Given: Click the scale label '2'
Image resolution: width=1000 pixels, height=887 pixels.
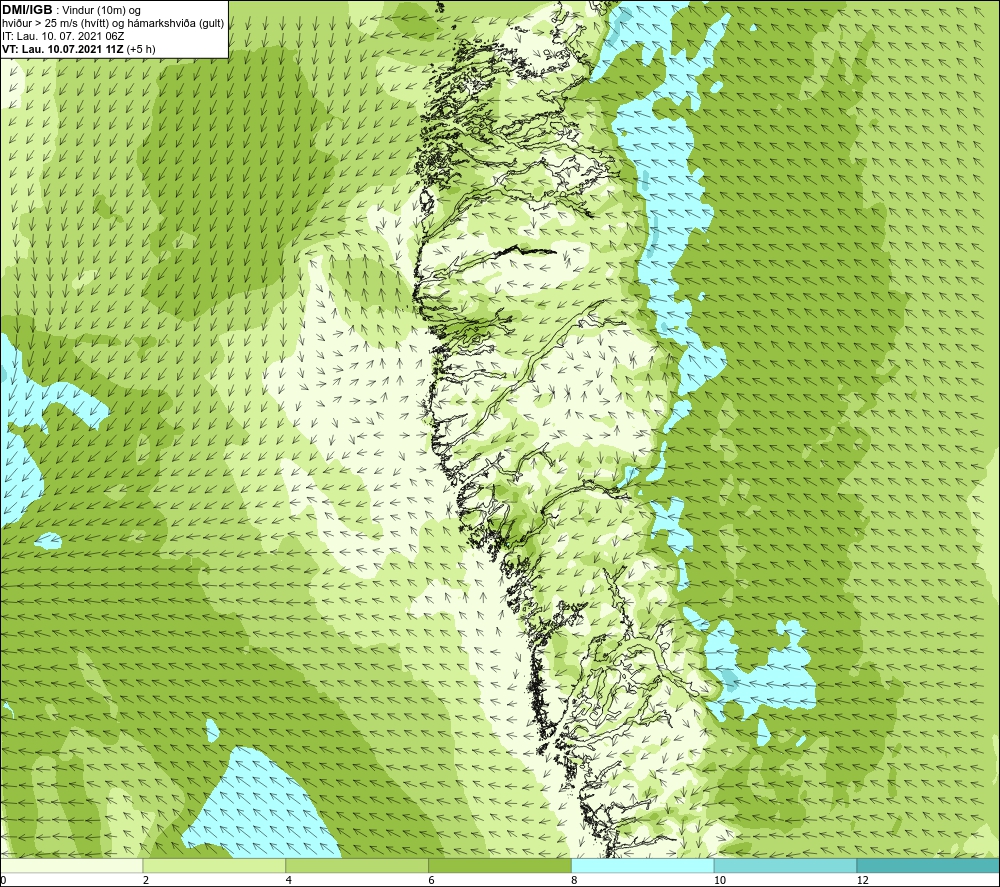Looking at the screenshot, I should [146, 881].
